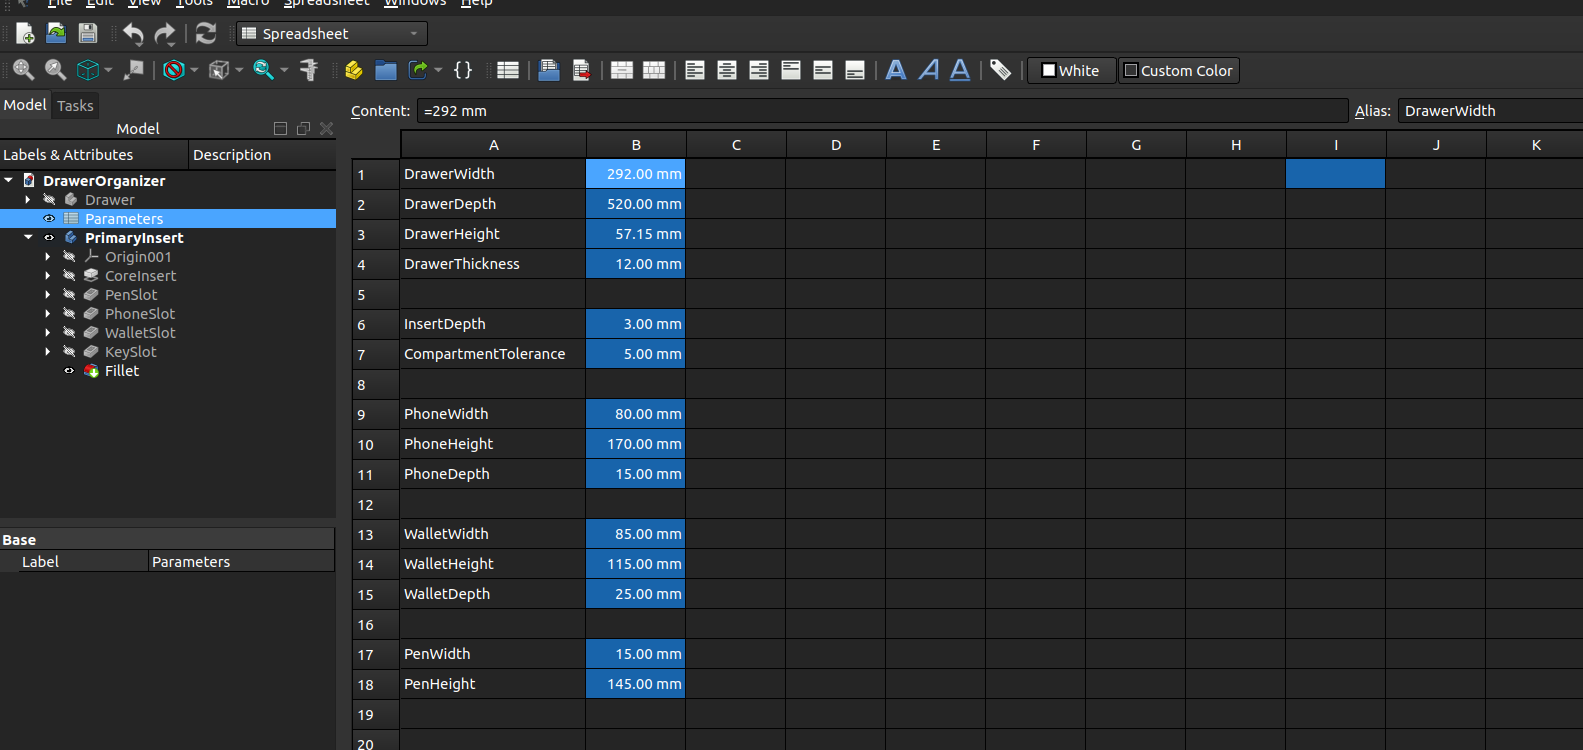Click the refresh recompute icon
This screenshot has width=1583, height=750.
click(206, 33)
